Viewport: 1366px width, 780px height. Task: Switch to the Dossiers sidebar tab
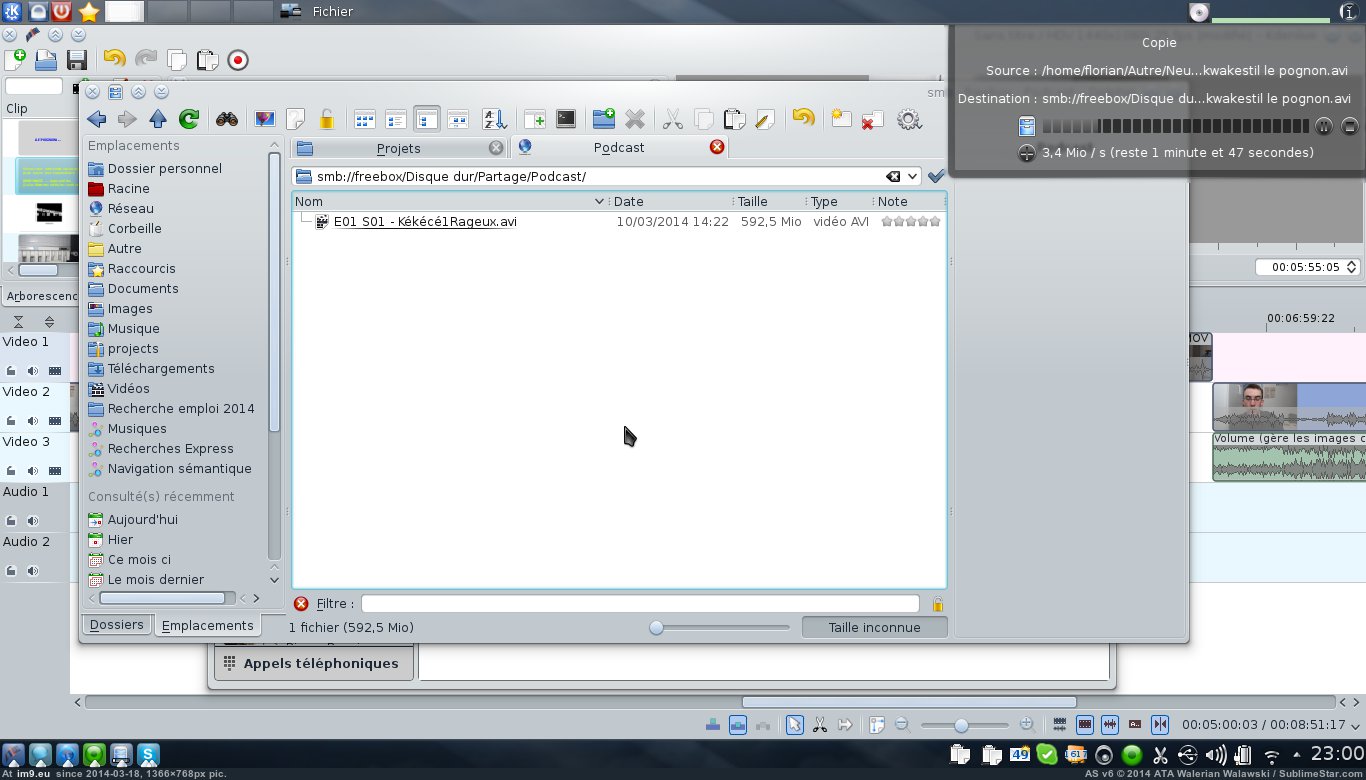click(x=116, y=625)
